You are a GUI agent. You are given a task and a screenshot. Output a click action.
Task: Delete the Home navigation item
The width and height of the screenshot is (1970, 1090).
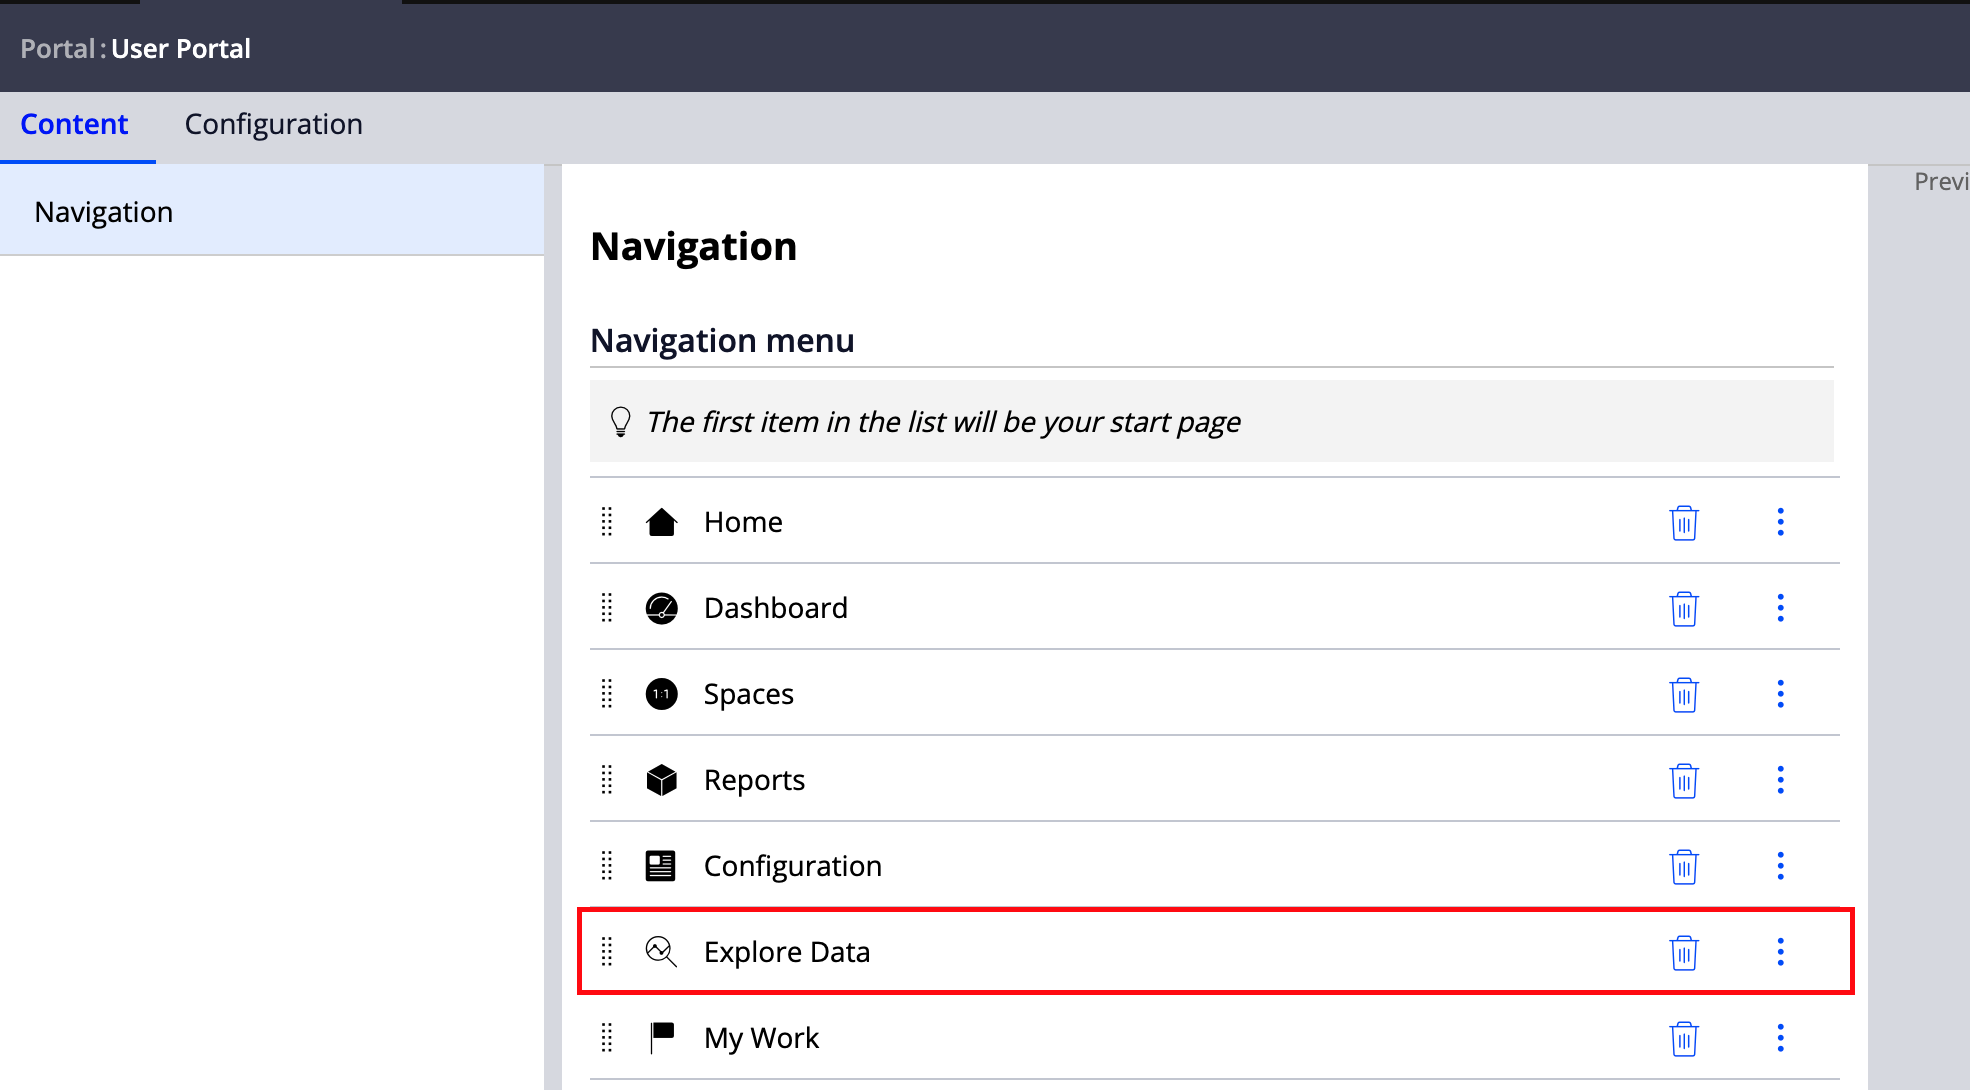(x=1684, y=522)
